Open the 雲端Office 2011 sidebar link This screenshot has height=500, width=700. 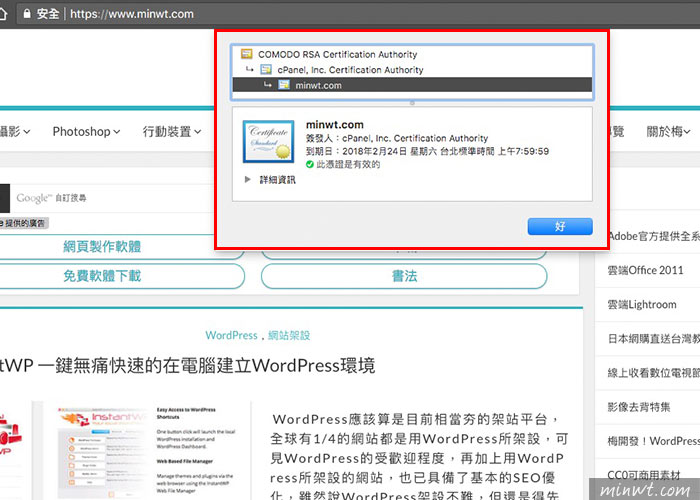pyautogui.click(x=645, y=270)
